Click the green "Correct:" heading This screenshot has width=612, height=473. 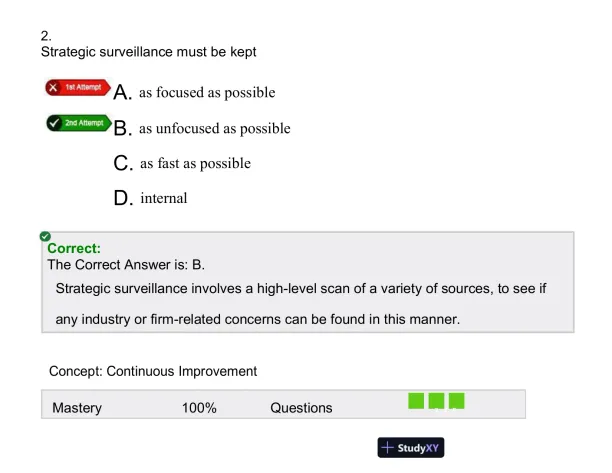coord(74,249)
